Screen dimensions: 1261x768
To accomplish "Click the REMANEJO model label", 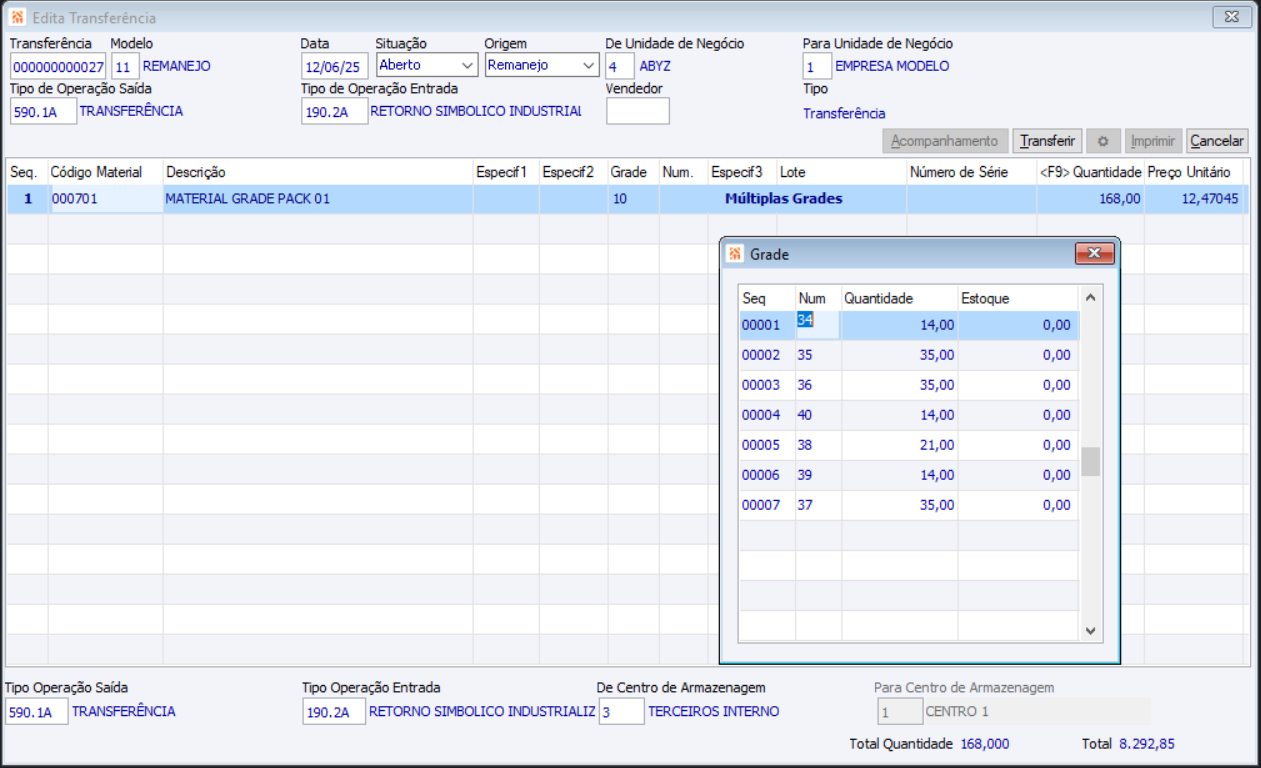I will click(177, 66).
